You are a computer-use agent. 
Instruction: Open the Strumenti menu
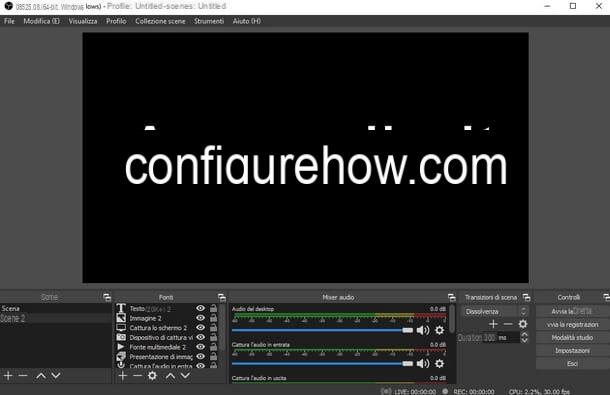click(x=209, y=21)
